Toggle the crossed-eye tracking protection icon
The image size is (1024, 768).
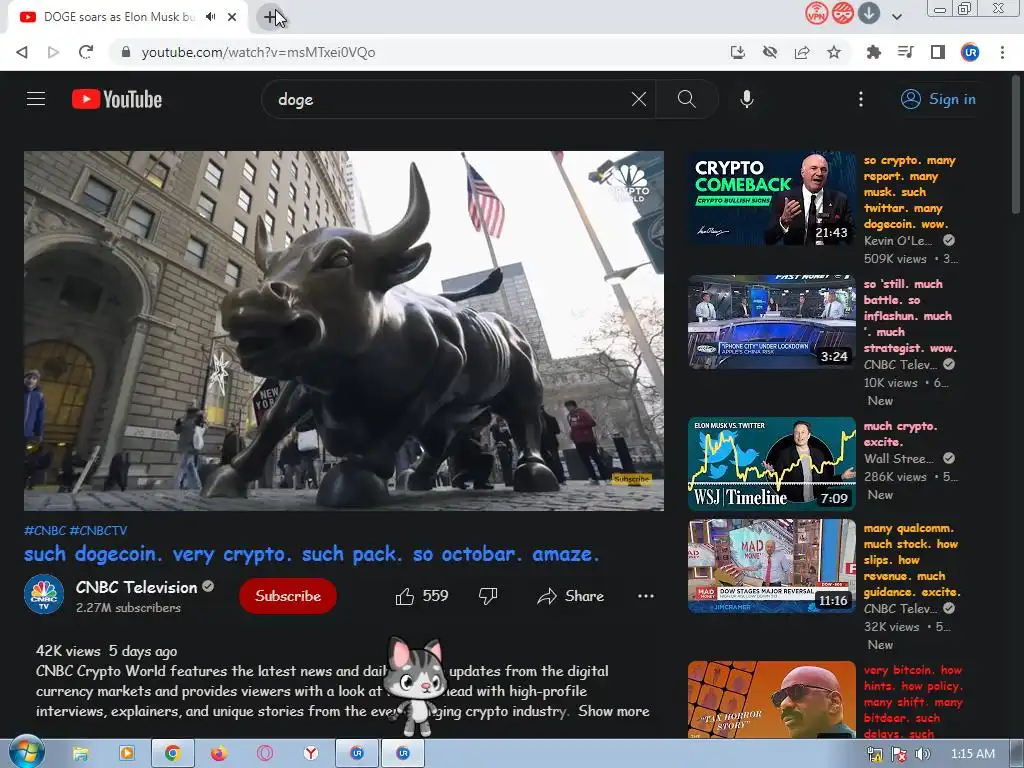(770, 52)
